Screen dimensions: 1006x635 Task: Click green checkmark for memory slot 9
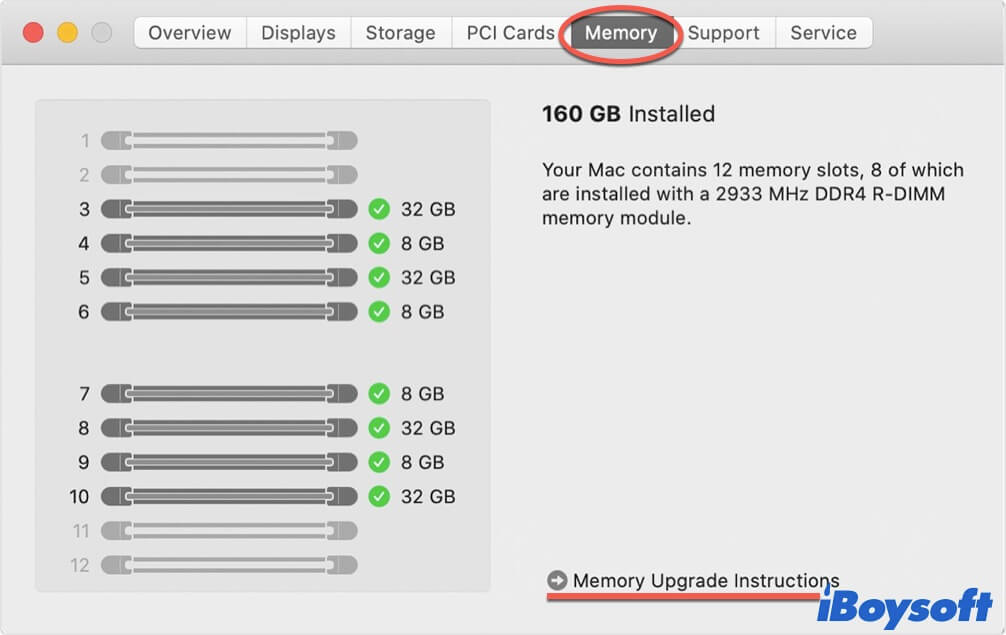(x=379, y=462)
